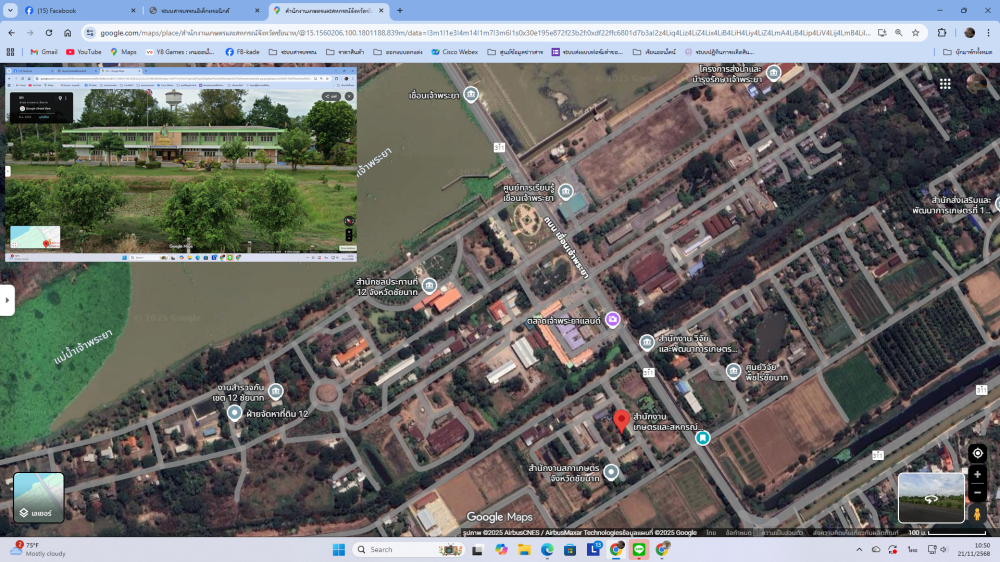Click the Chao Phraya Dam landmark marker

tap(470, 95)
